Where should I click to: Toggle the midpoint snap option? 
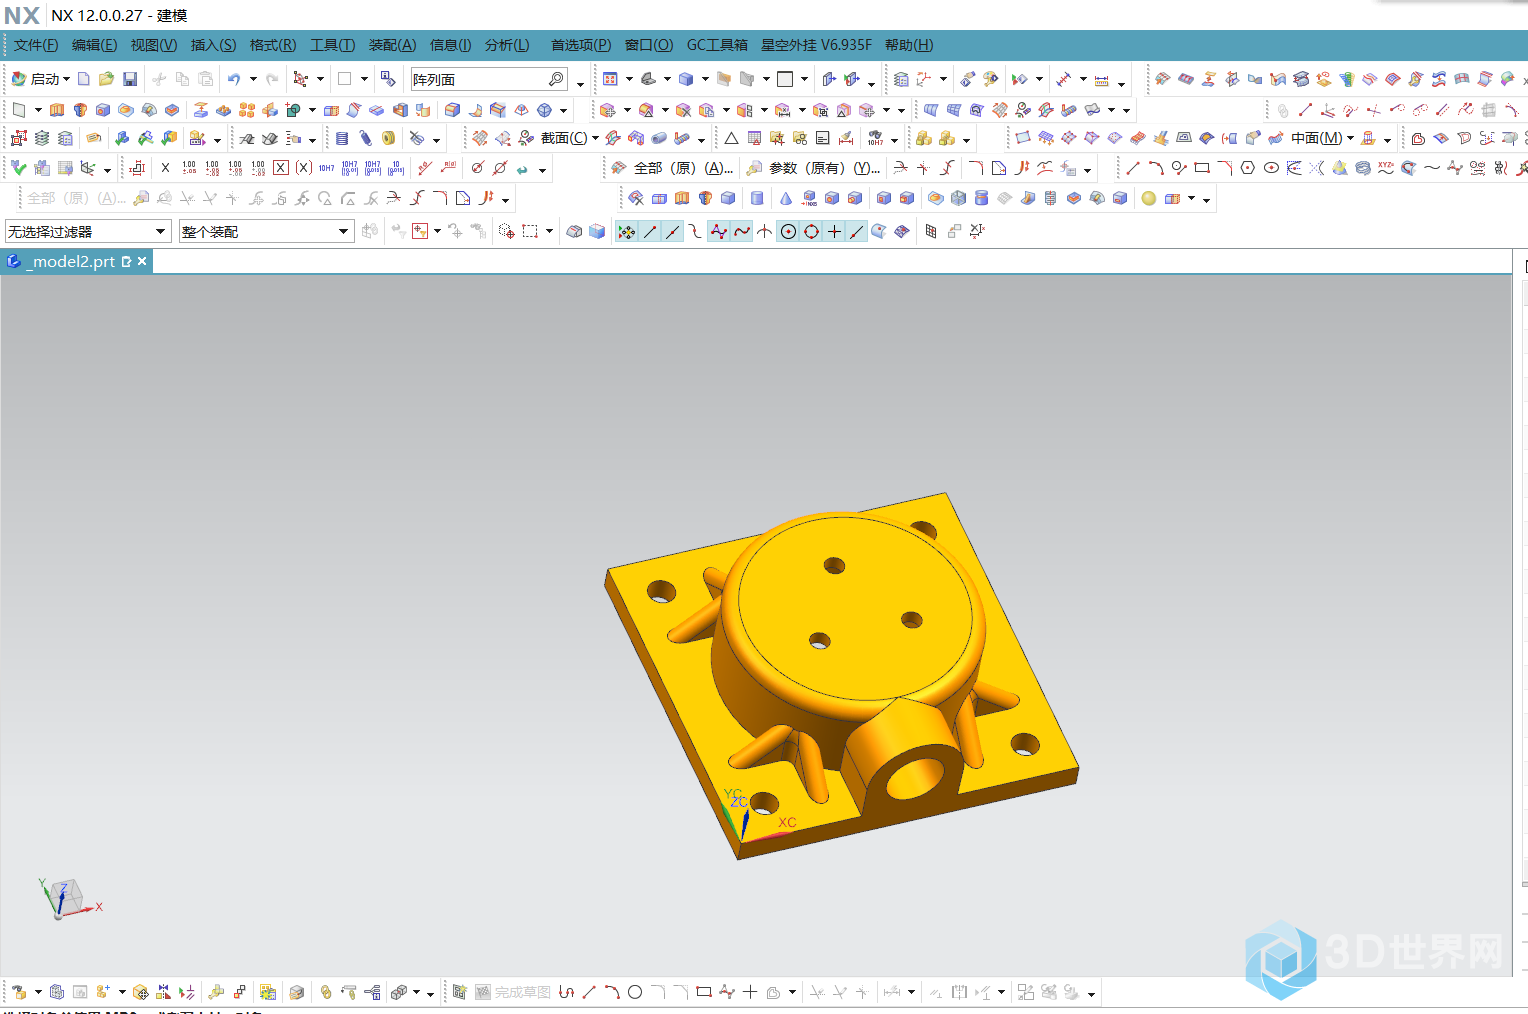point(672,231)
